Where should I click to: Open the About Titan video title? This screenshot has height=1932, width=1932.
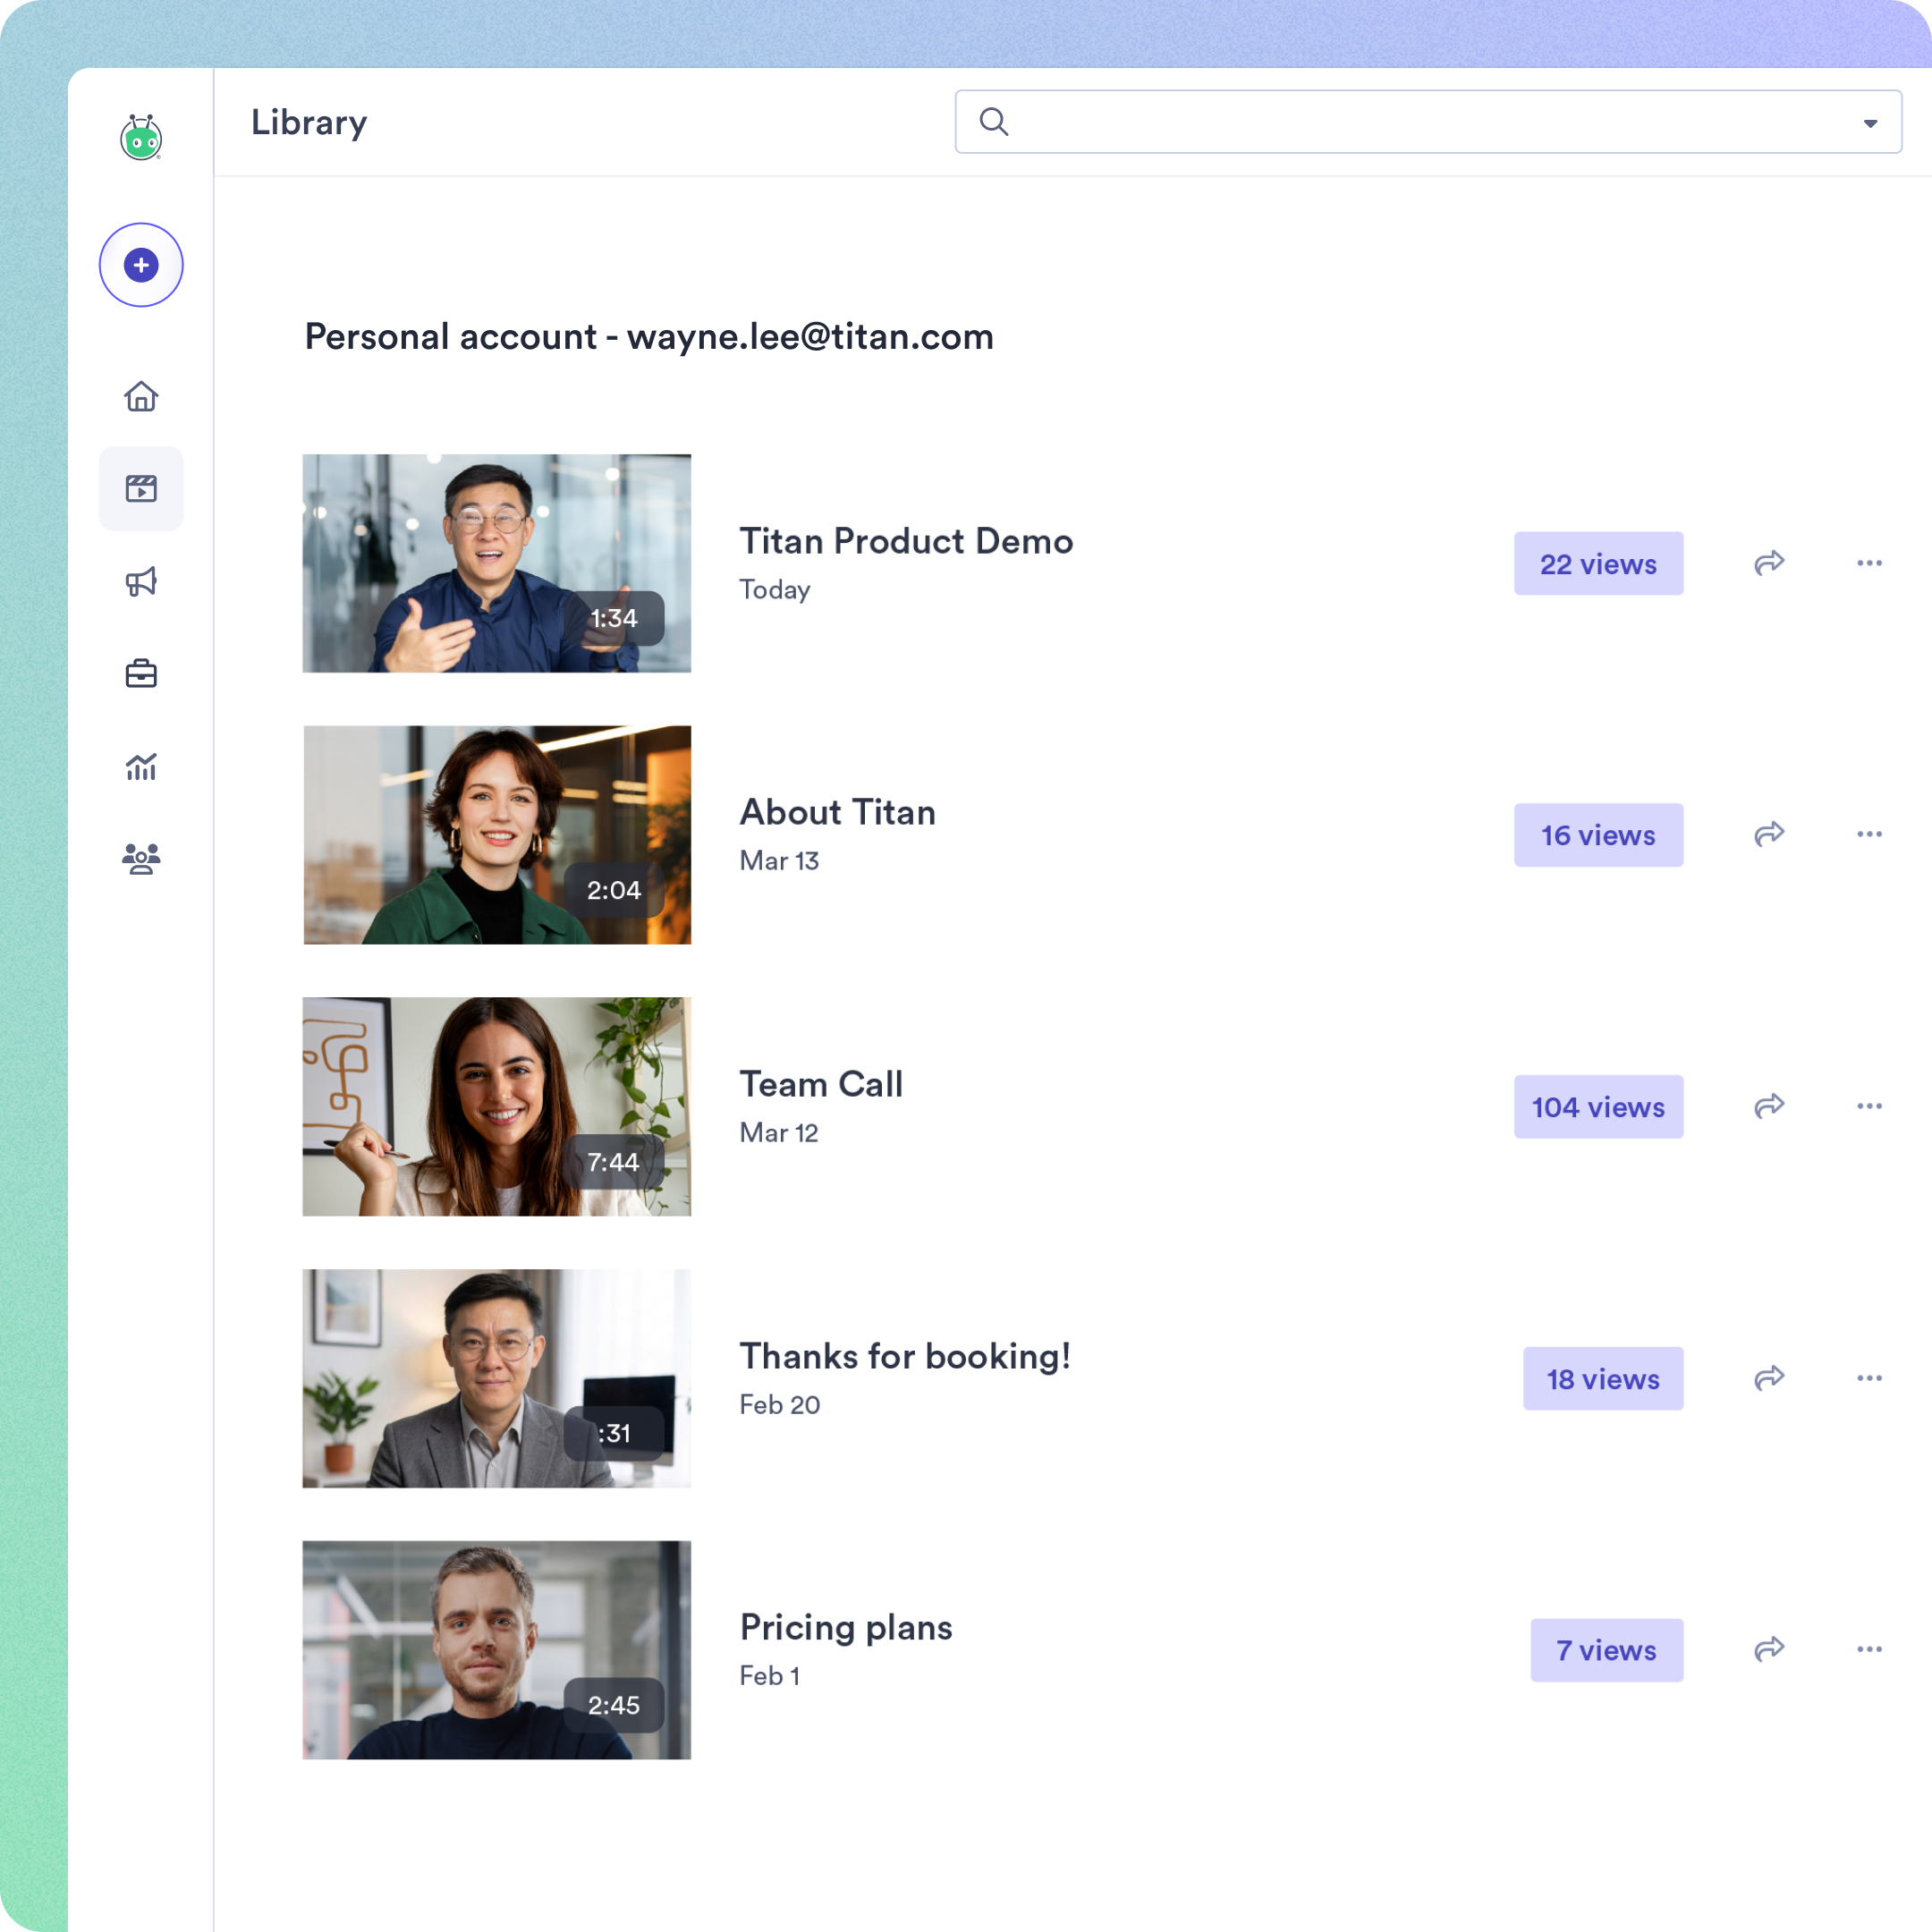[837, 812]
